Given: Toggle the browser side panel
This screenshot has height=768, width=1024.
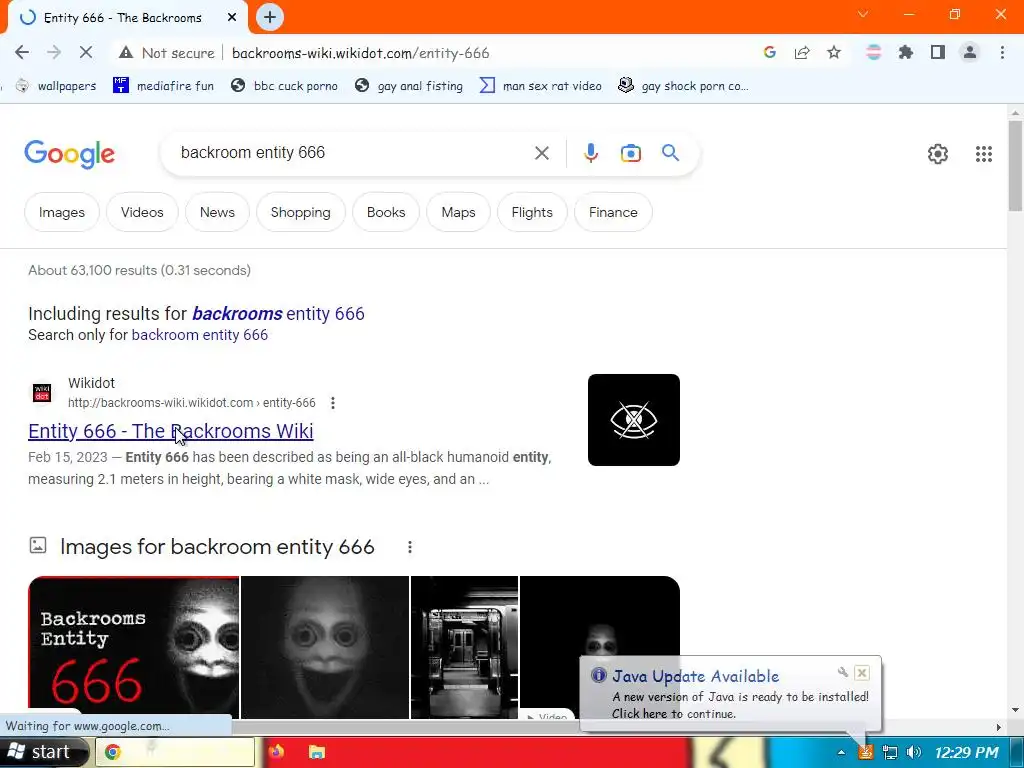Looking at the screenshot, I should 938,53.
